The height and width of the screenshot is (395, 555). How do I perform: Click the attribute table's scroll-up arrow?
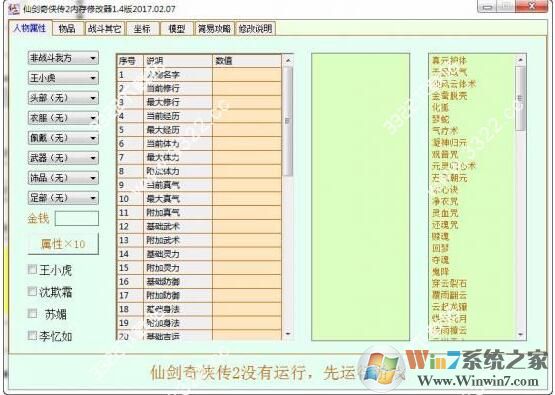click(x=288, y=61)
